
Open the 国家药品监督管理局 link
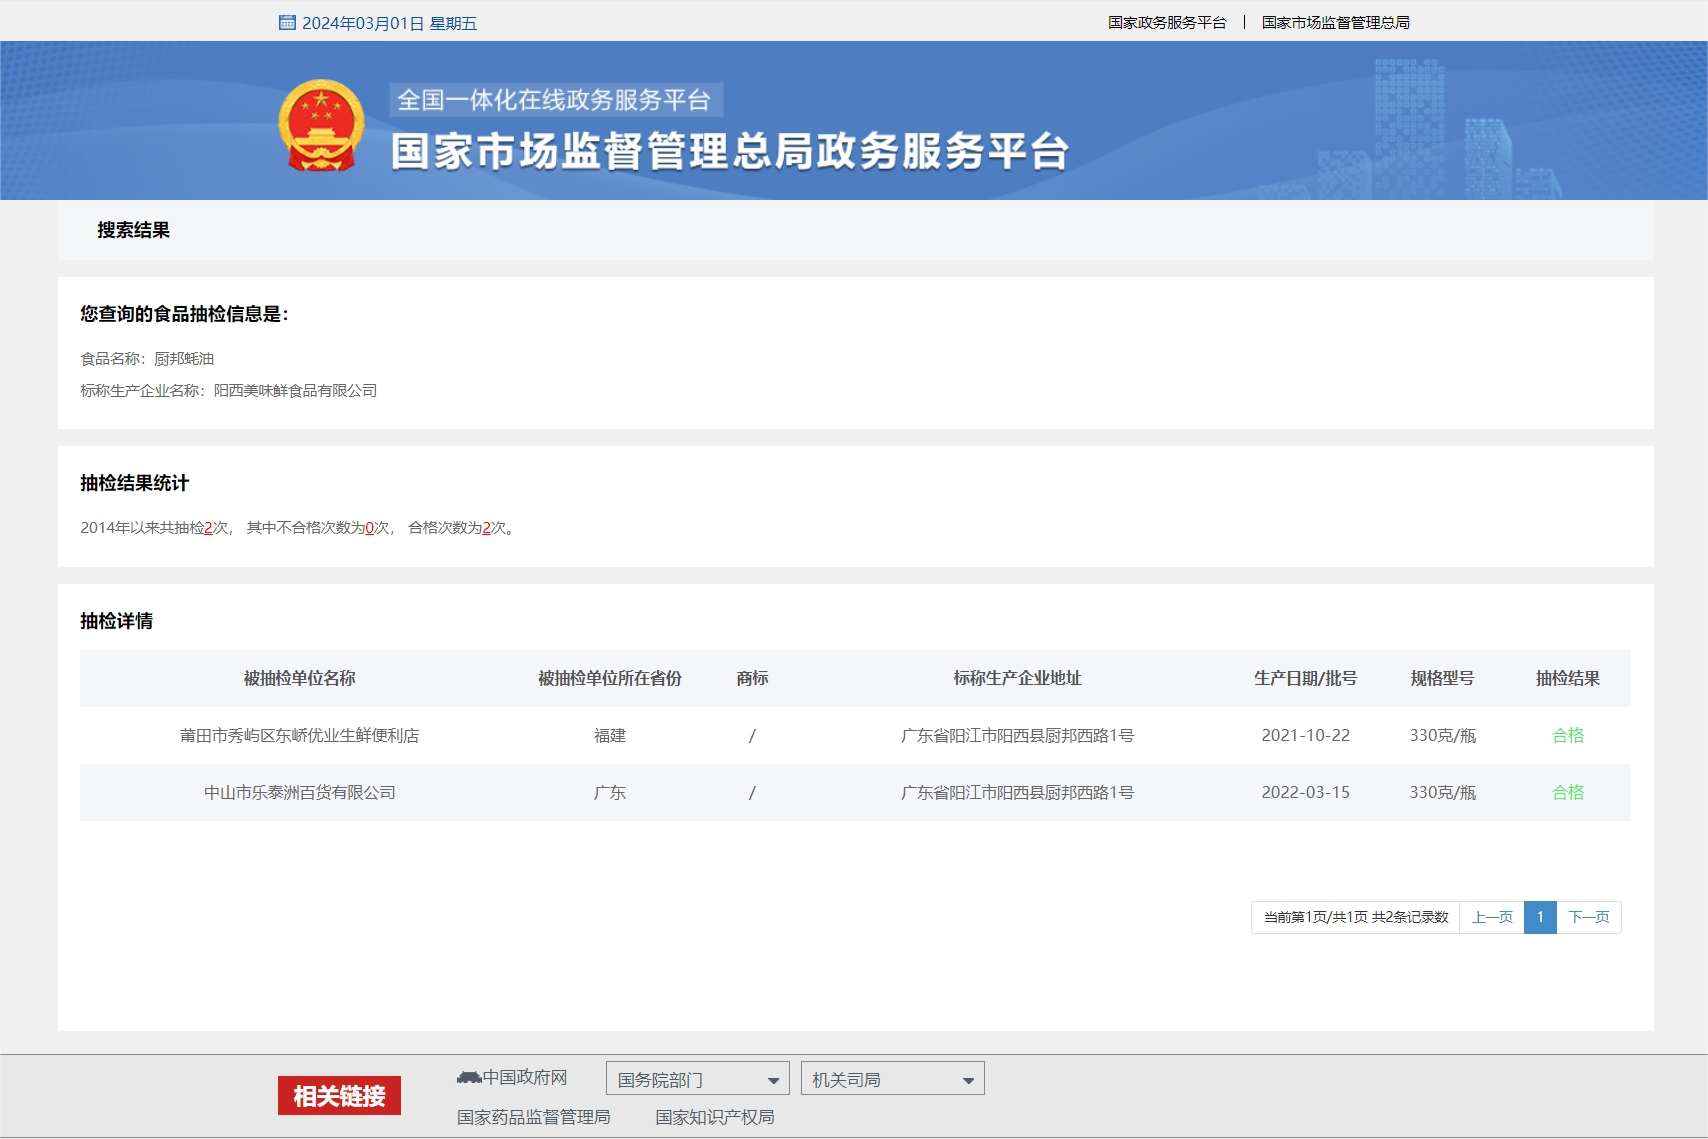[x=535, y=1117]
